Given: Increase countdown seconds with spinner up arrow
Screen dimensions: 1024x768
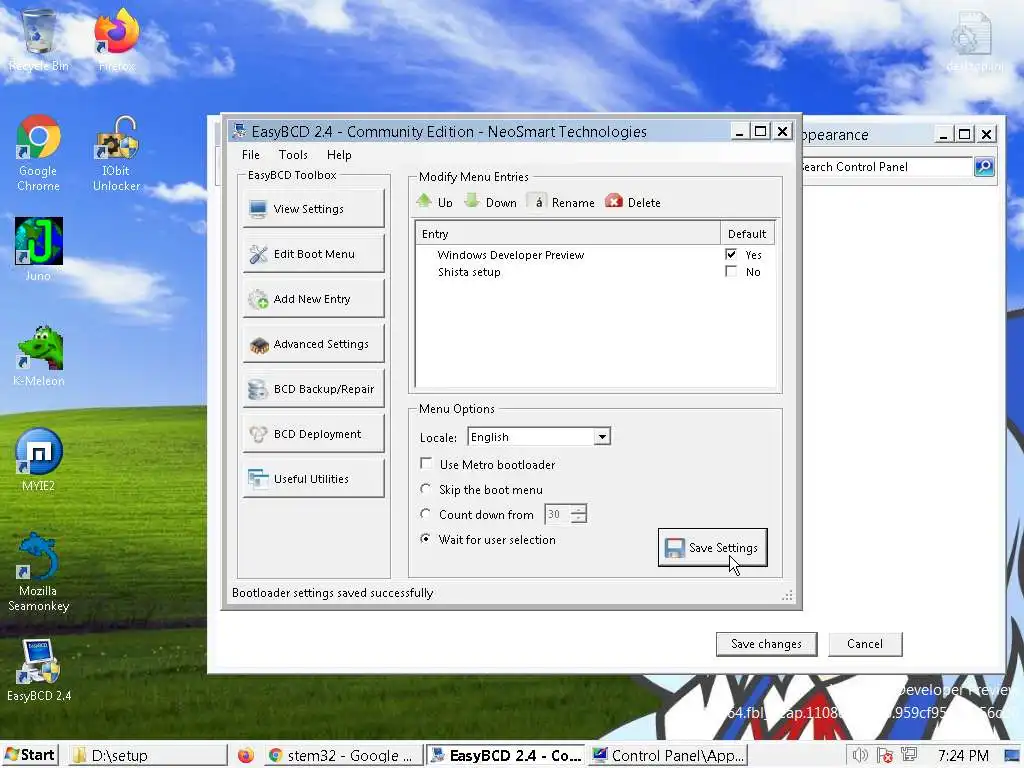Looking at the screenshot, I should click(579, 509).
